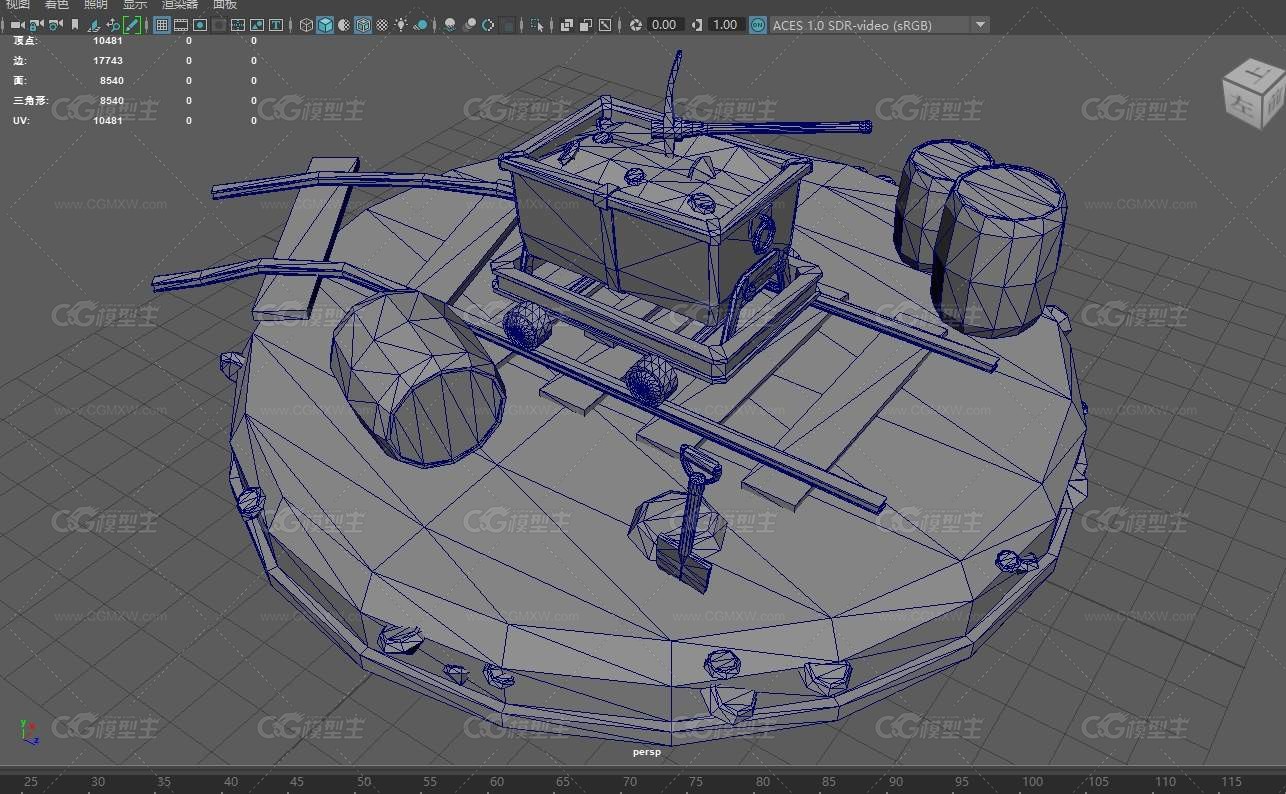Viewport: 1286px width, 794px height.
Task: Click Use Default Material half-sphere icon
Action: (x=344, y=25)
